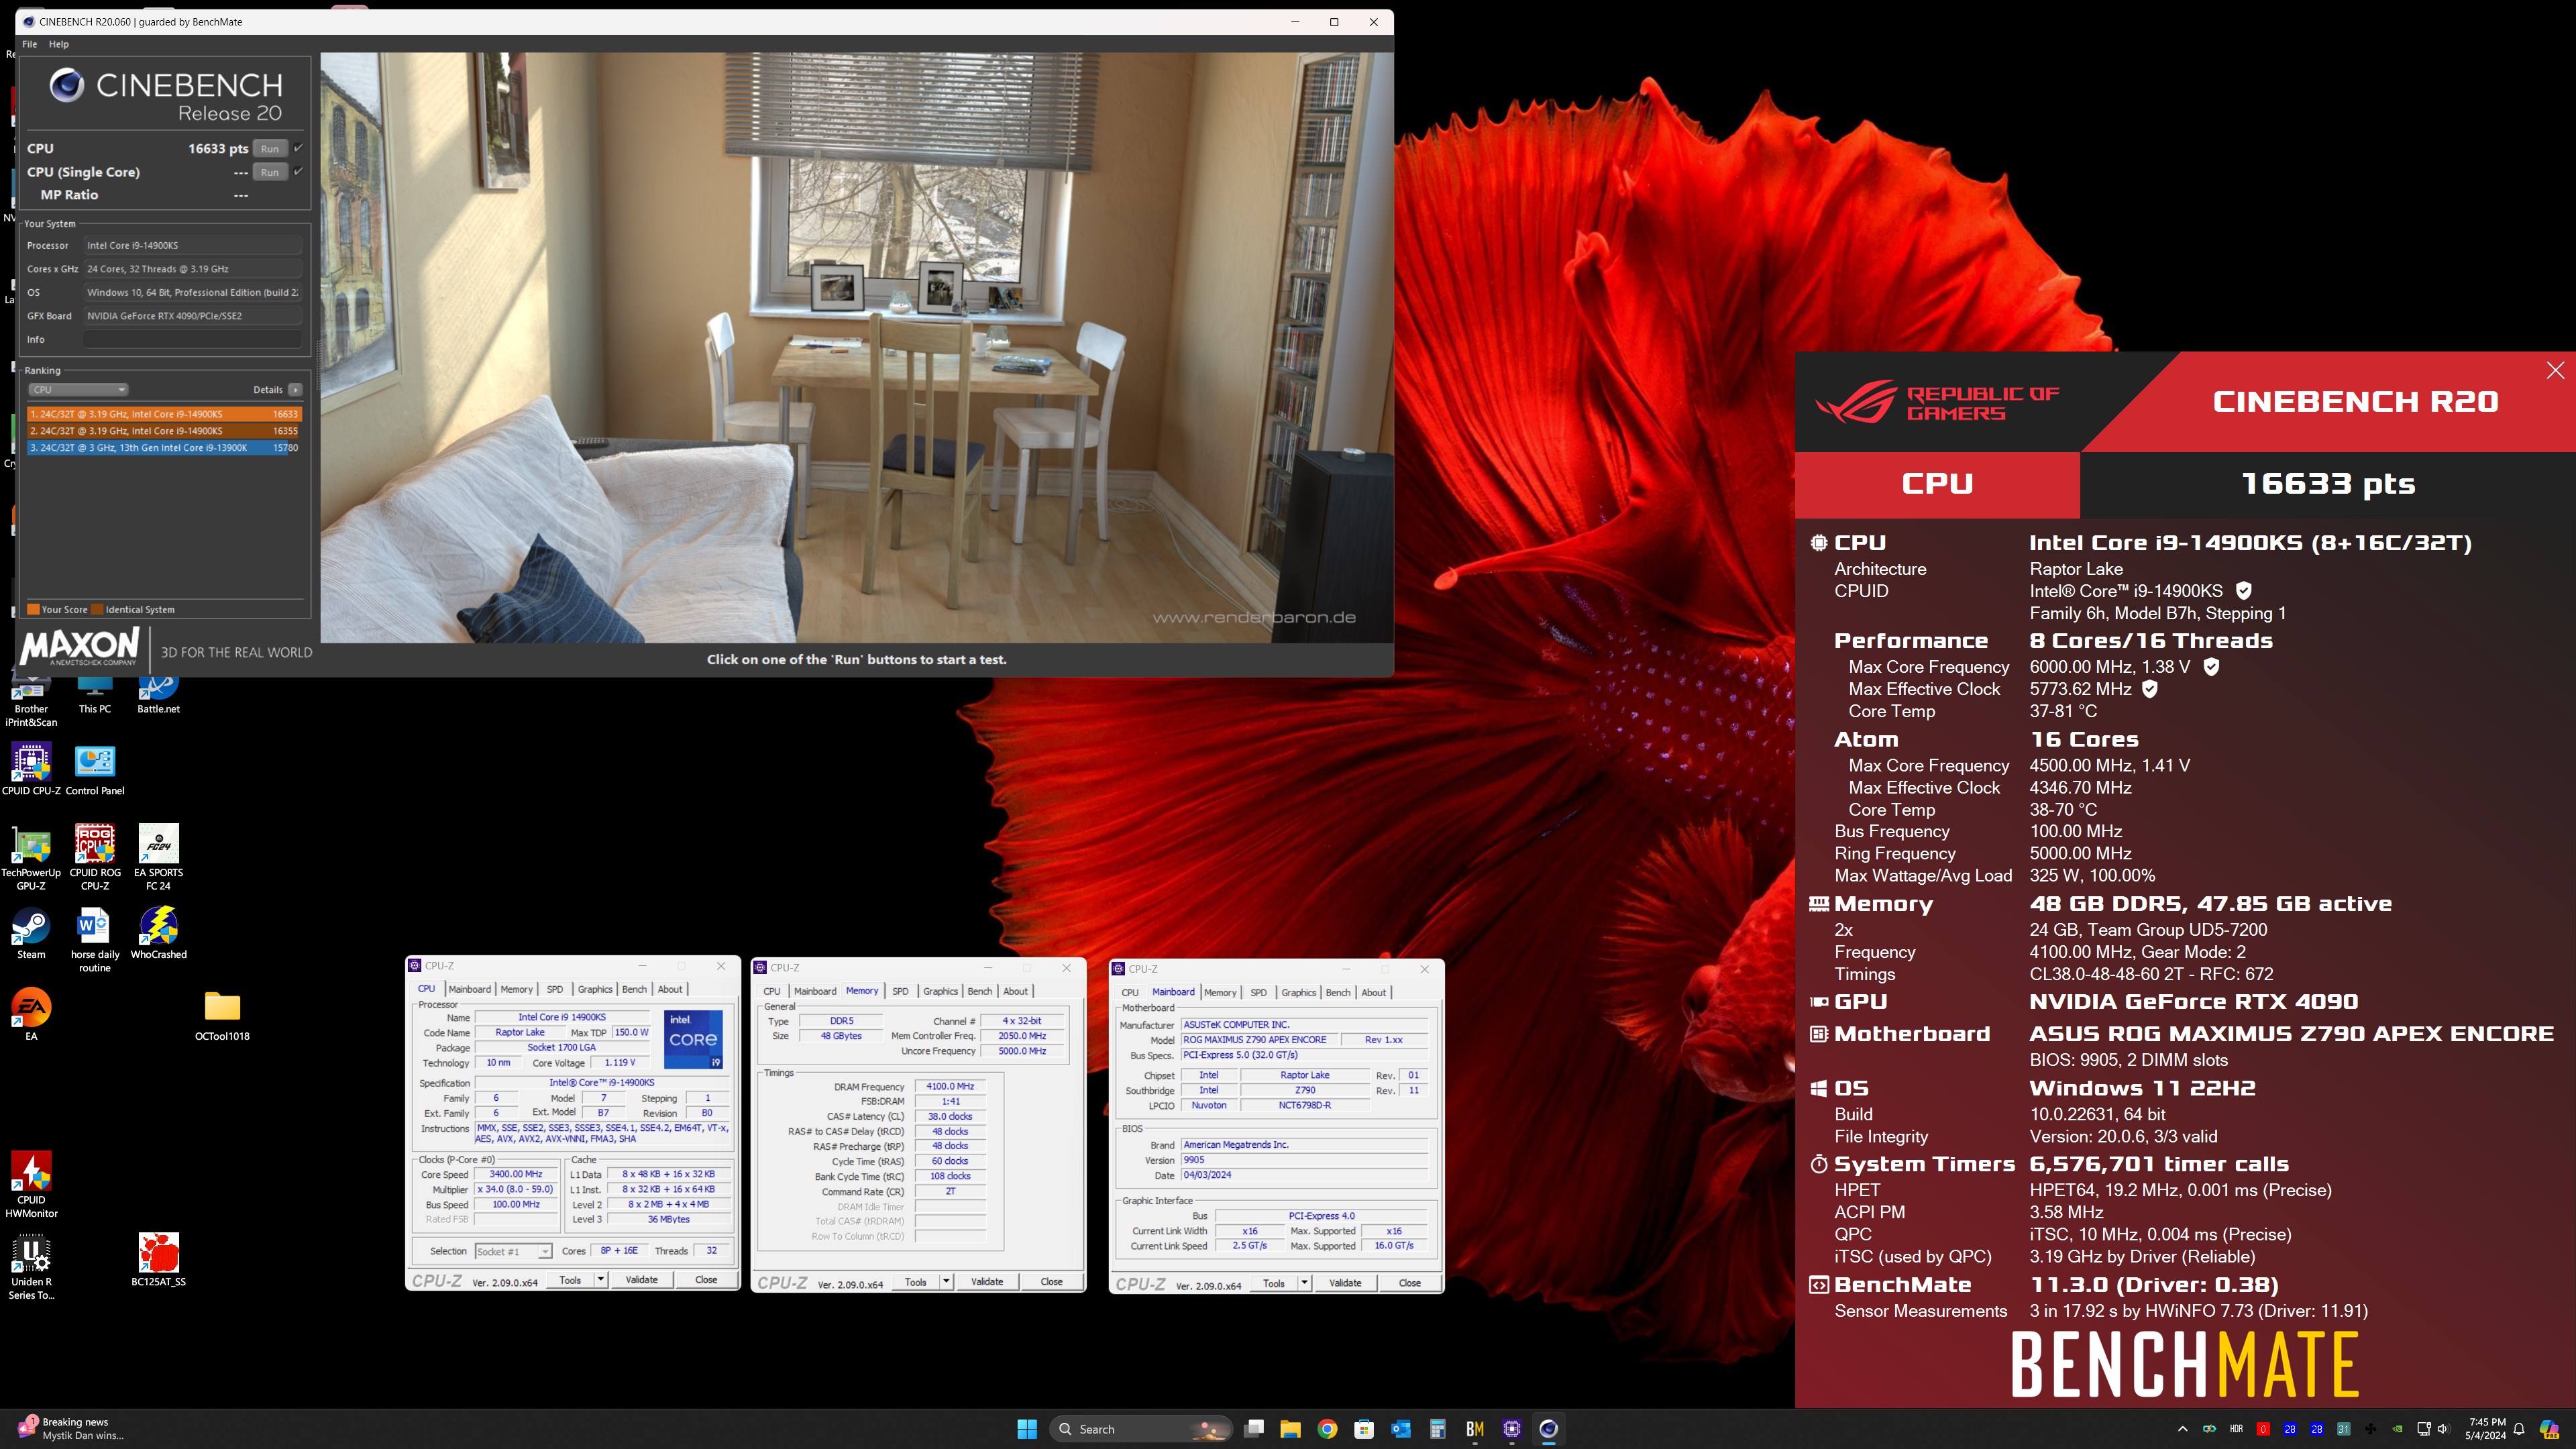Screen dimensions: 2576x1449
Task: Open EA SPORTS FC 24 shortcut
Action: 158,858
